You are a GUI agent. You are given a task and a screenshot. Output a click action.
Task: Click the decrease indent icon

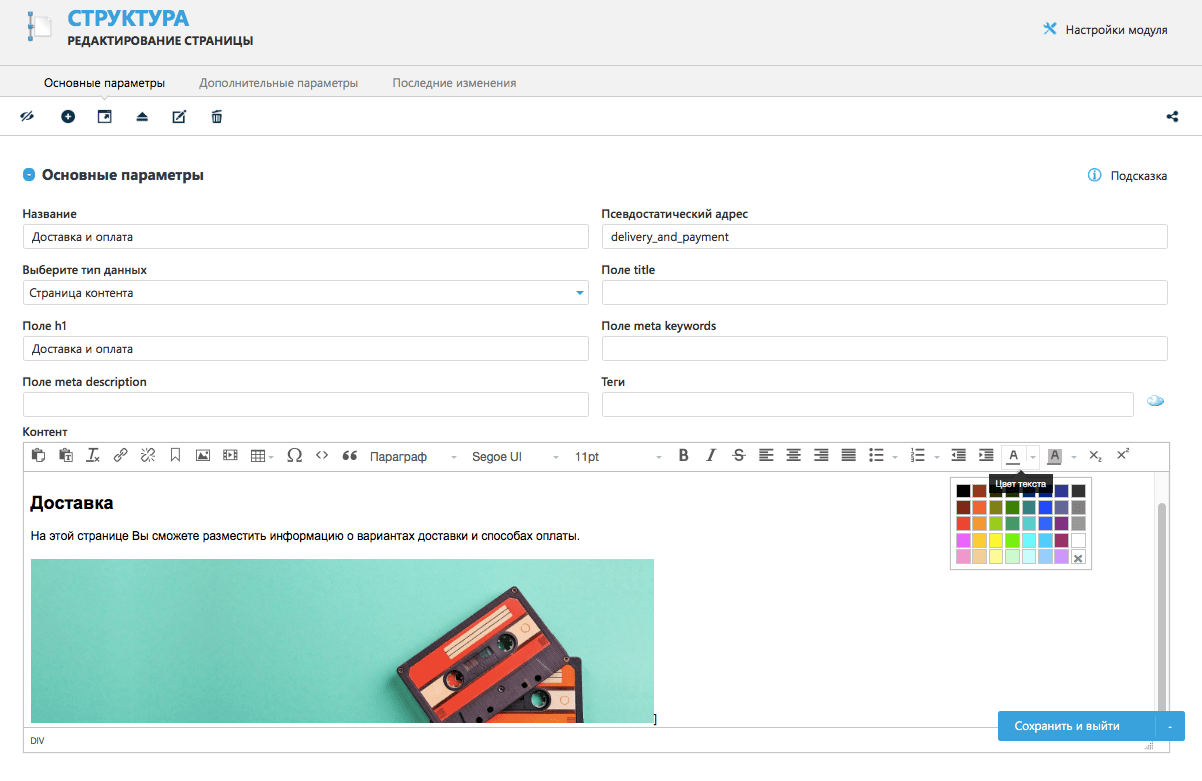tap(958, 456)
